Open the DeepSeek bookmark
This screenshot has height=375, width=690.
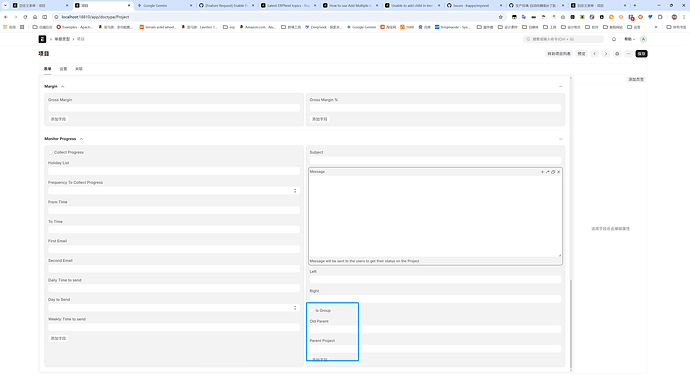point(323,27)
